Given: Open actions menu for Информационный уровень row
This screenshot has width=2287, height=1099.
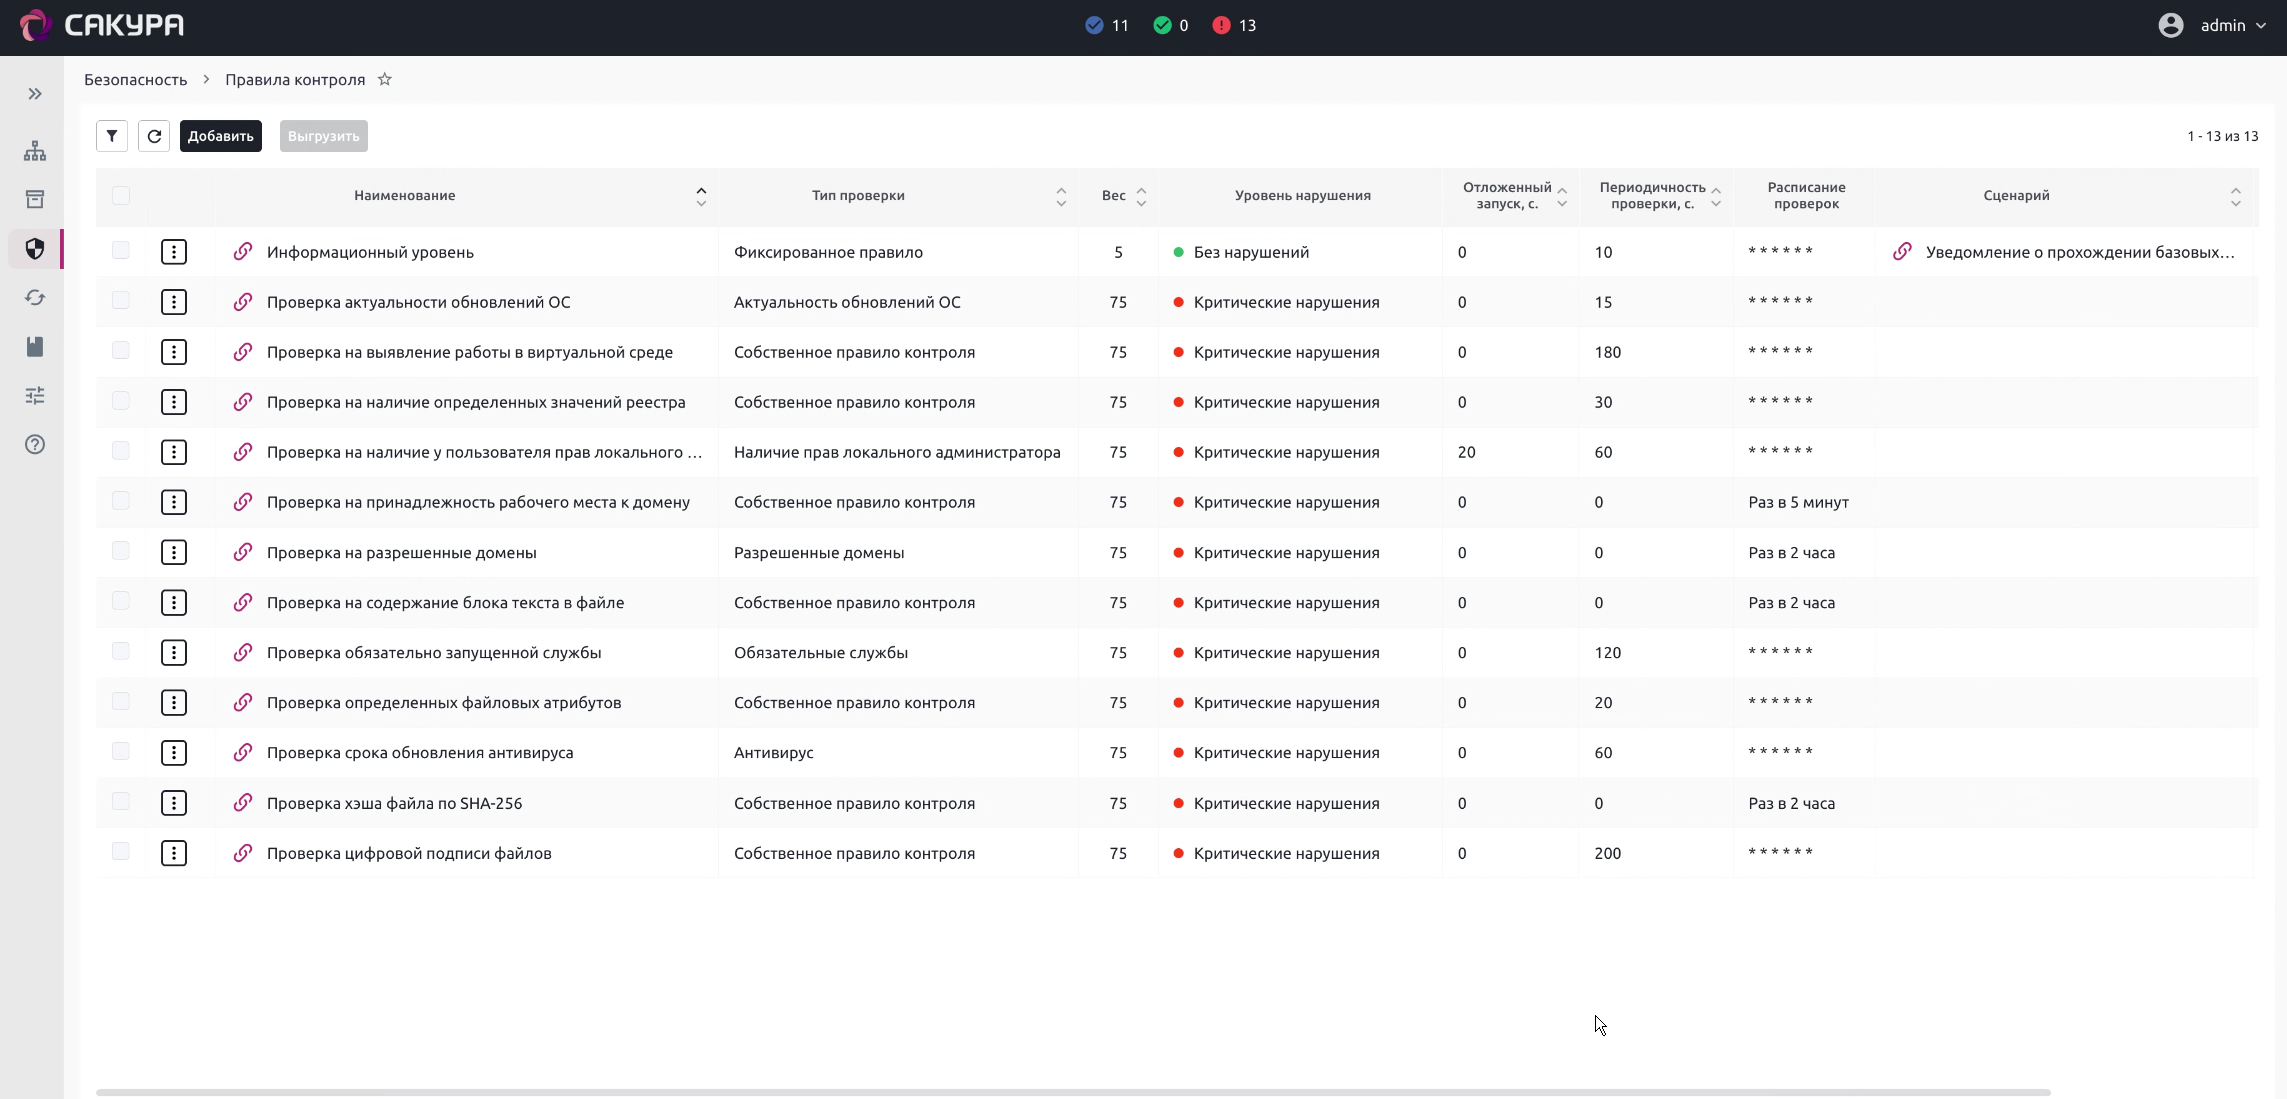Looking at the screenshot, I should (x=174, y=252).
